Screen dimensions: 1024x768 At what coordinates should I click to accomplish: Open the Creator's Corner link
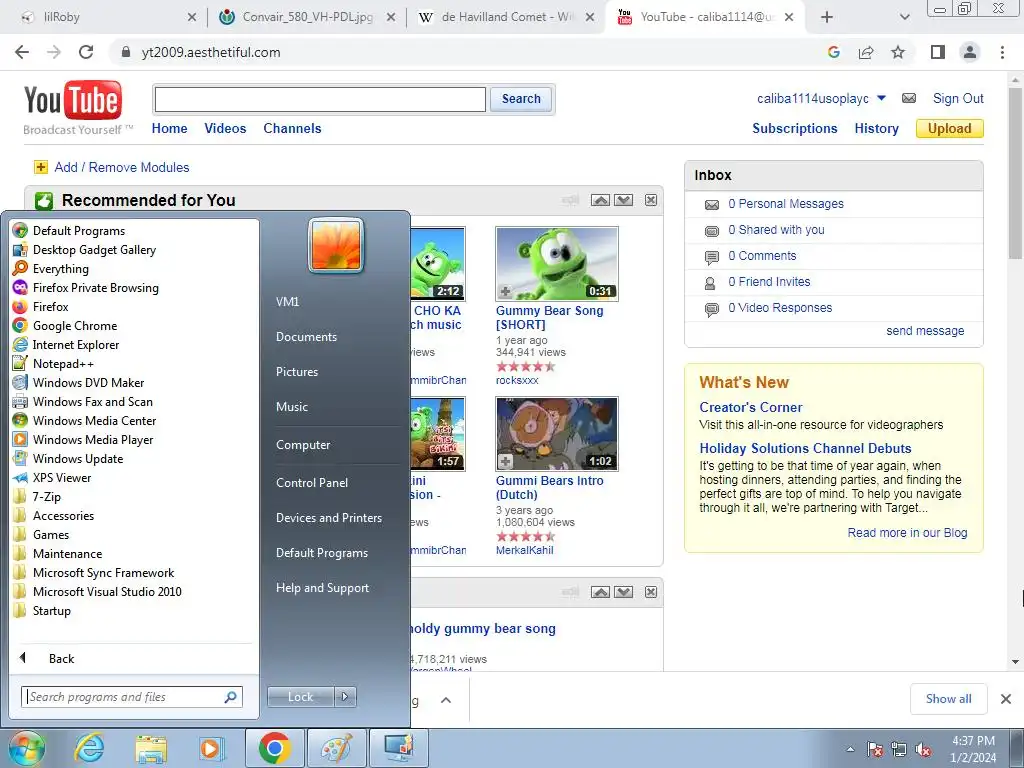pyautogui.click(x=750, y=407)
